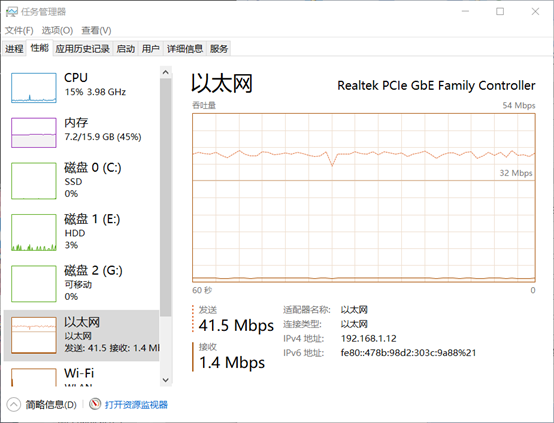Click sidebar scrollbar up arrow
The image size is (554, 423).
[166, 72]
